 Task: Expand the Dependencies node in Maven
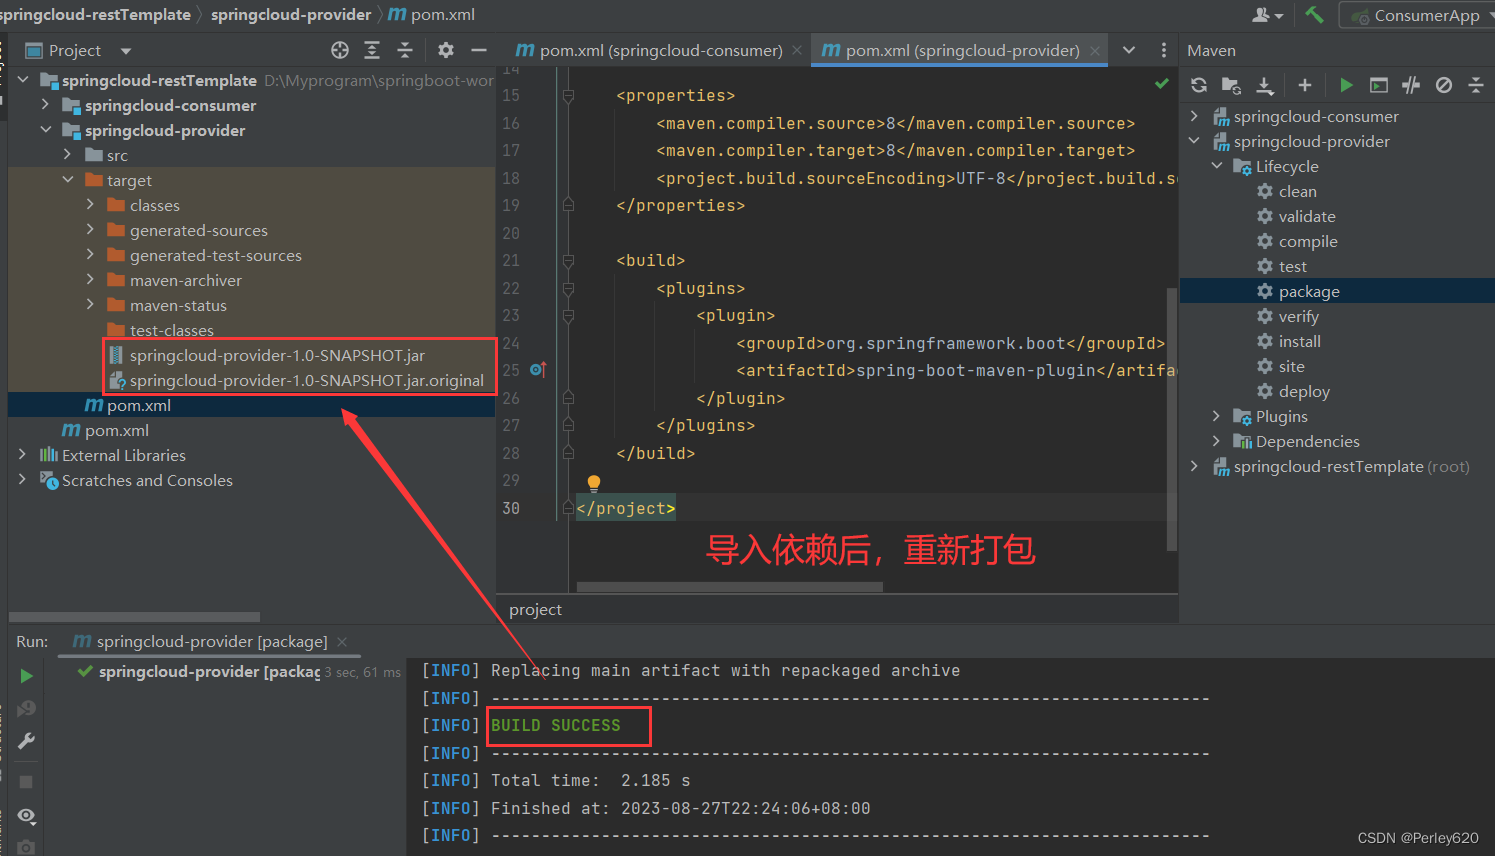point(1217,441)
